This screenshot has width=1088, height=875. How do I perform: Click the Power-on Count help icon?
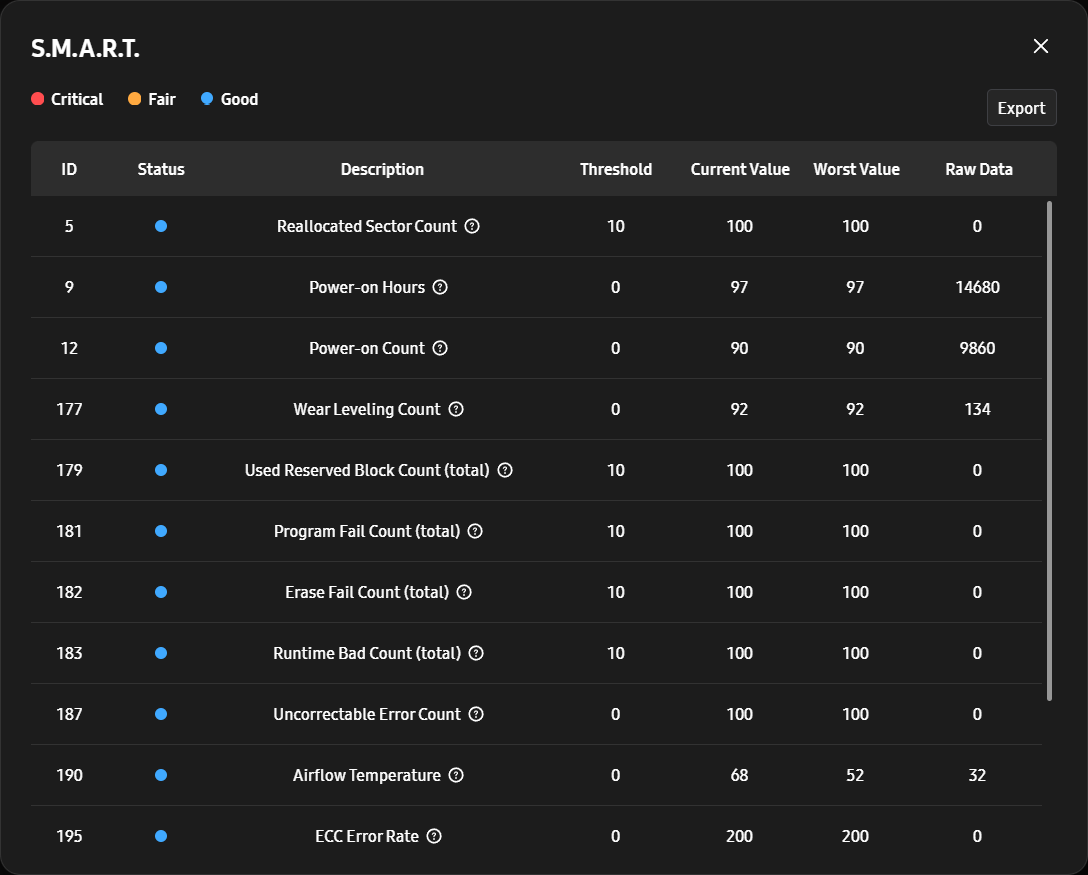coord(440,348)
